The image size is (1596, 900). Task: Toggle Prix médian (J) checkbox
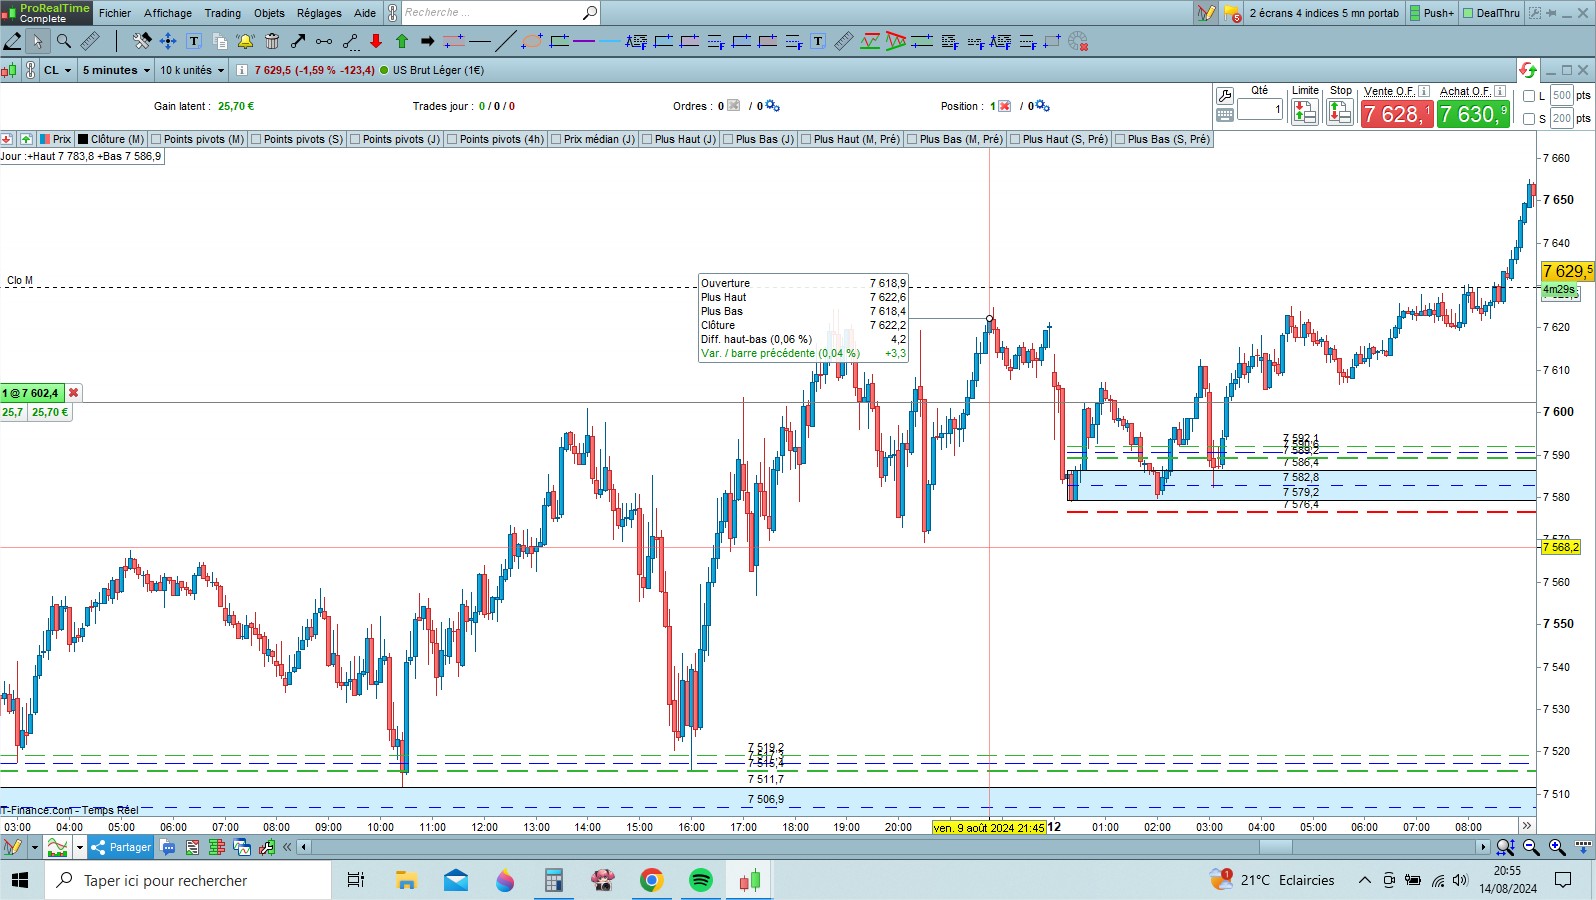[556, 139]
